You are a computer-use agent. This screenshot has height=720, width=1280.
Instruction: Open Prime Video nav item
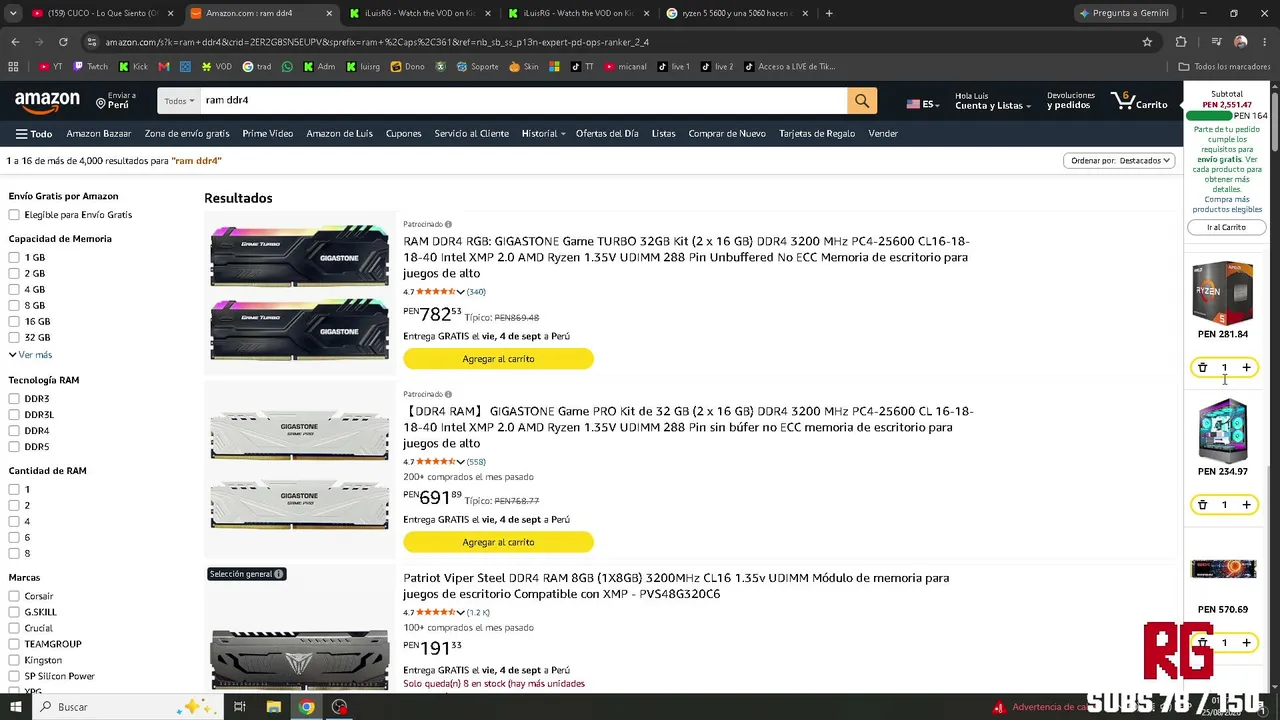[x=267, y=133]
